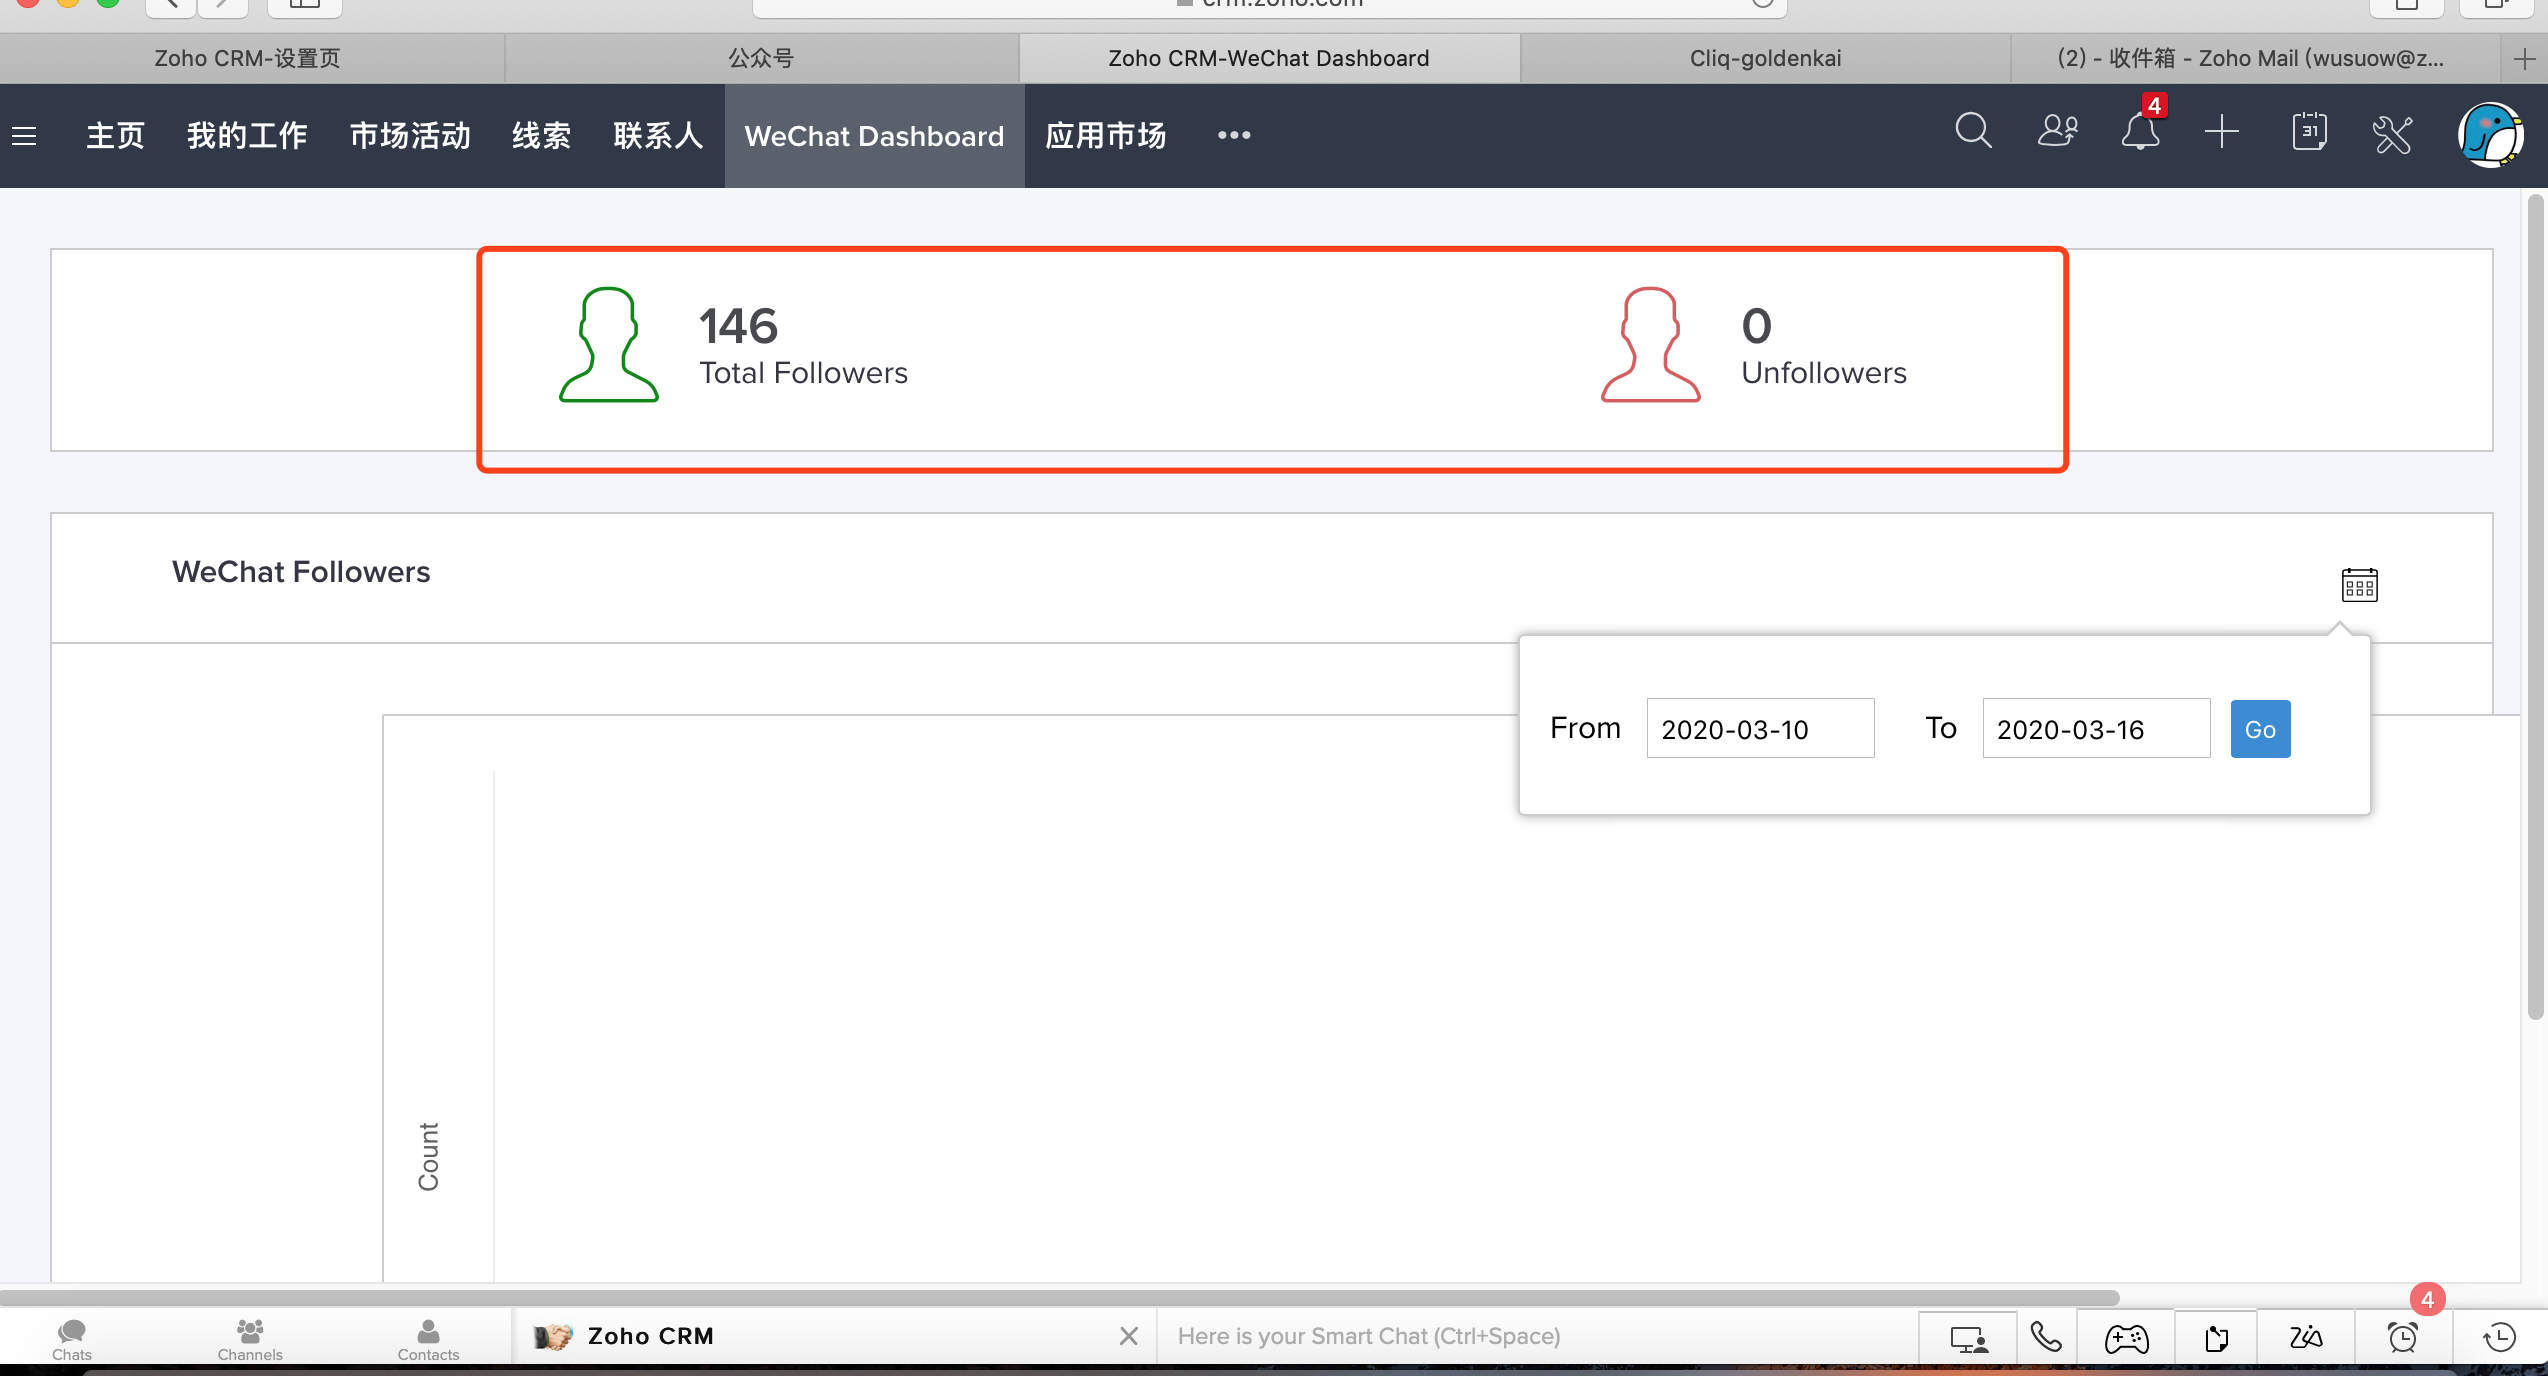Open the setup tools icon
Image resolution: width=2548 pixels, height=1376 pixels.
pos(2392,134)
